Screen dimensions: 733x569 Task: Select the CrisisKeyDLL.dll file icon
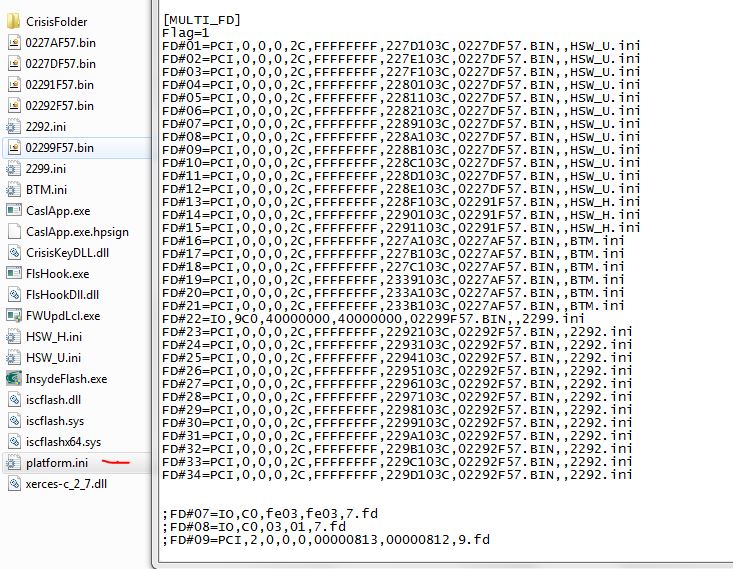pos(14,252)
